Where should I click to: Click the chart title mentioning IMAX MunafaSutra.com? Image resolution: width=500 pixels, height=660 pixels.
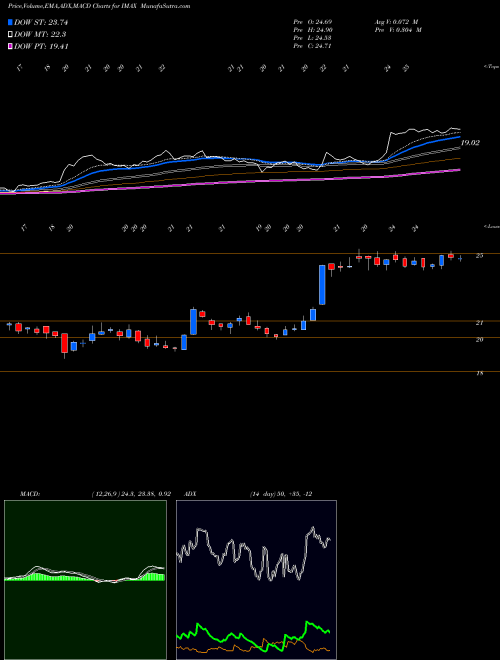[99, 6]
